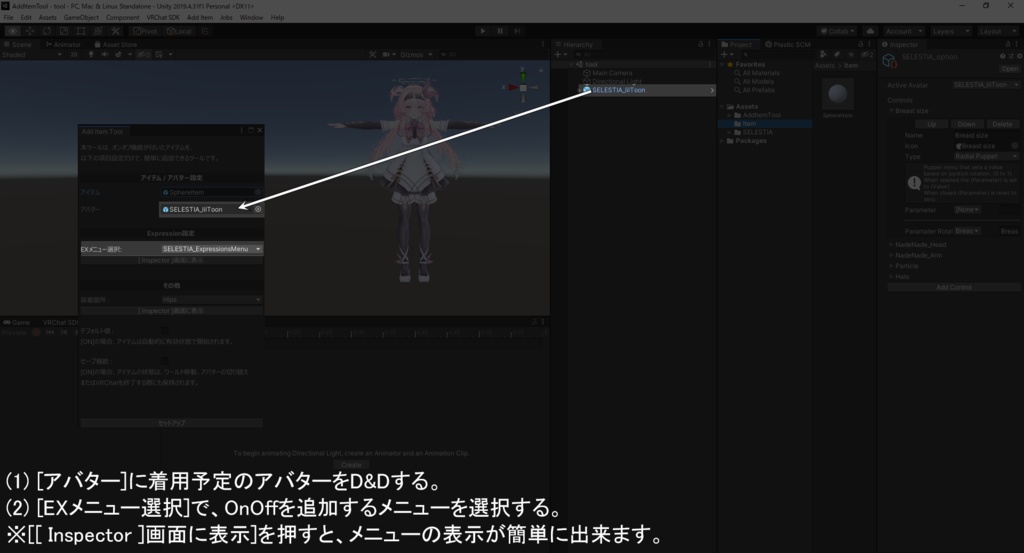Toggle 2D view in Scene
Screen dimensions: 1024x553
(74, 55)
